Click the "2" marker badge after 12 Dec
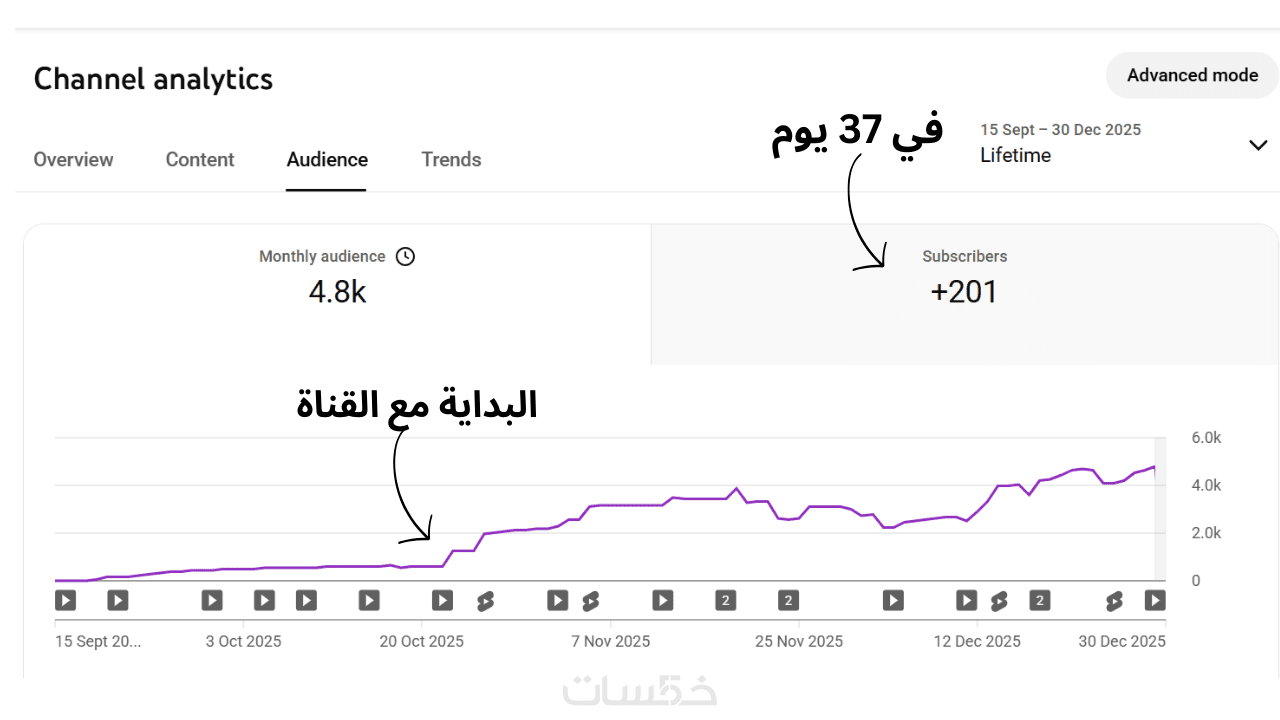1280x720 pixels. [x=1040, y=600]
